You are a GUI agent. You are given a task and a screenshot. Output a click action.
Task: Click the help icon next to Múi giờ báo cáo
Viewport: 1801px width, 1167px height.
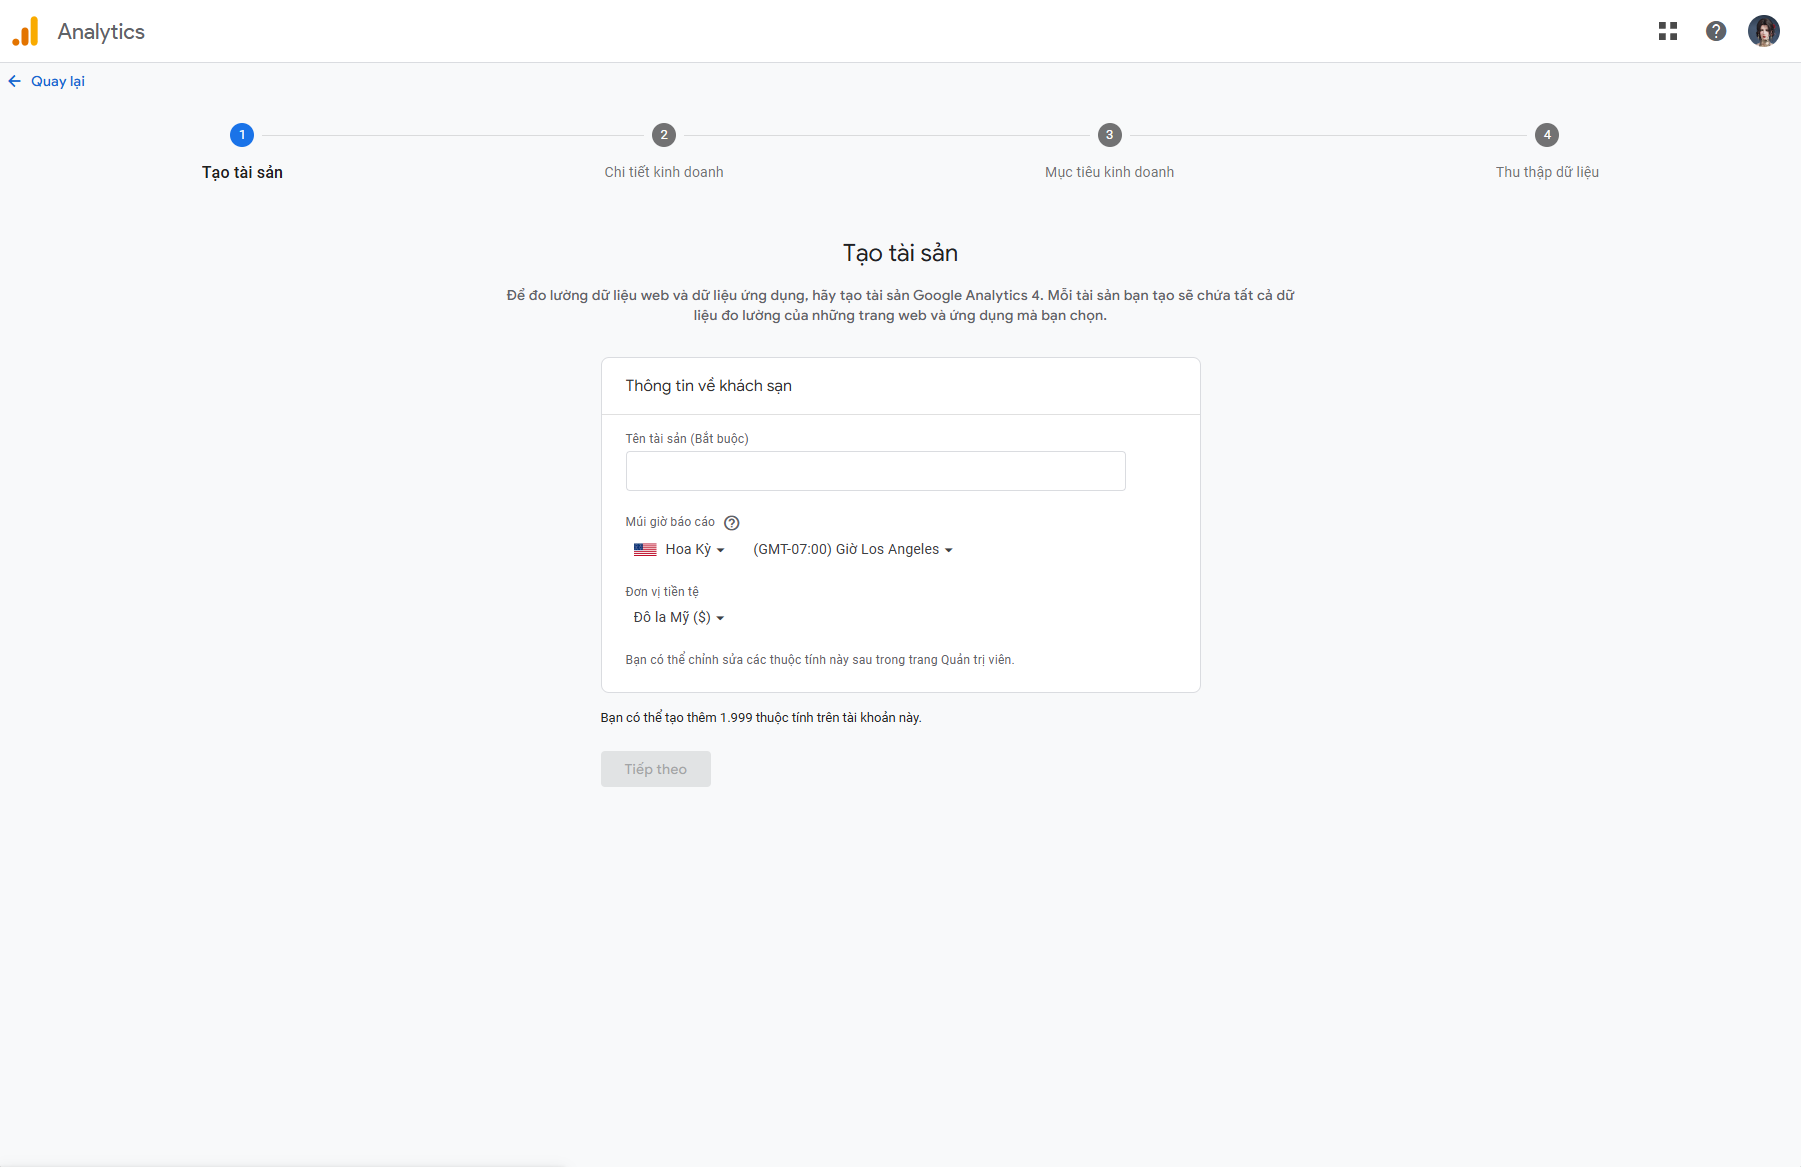[x=732, y=523]
